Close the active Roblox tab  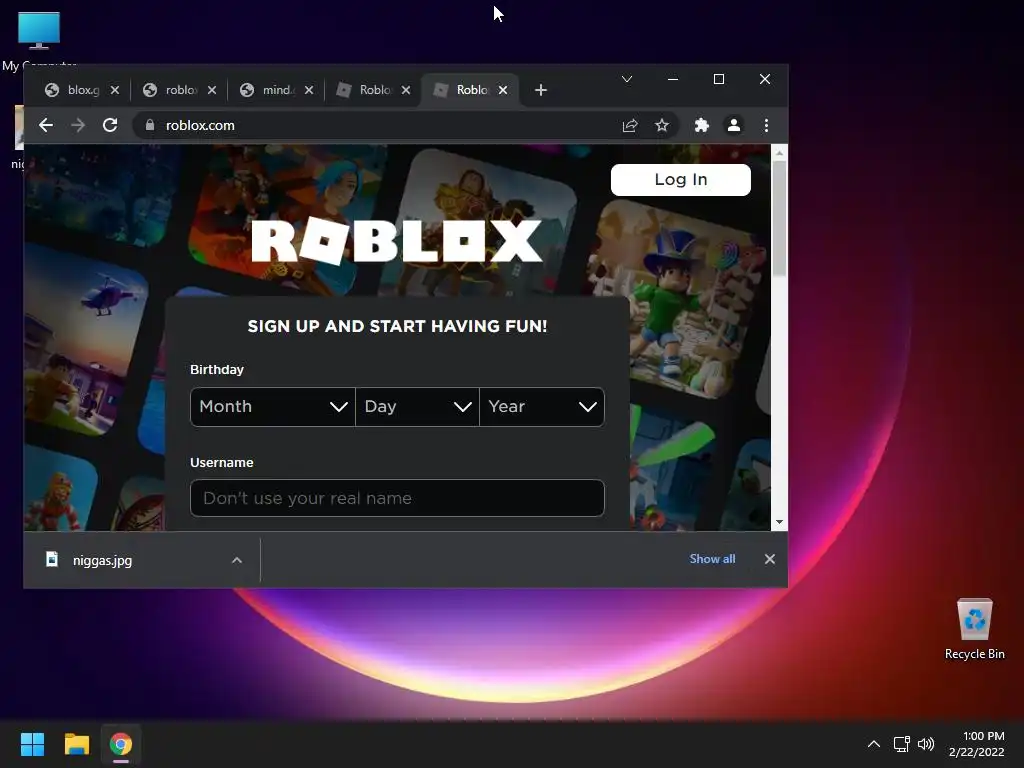click(503, 90)
